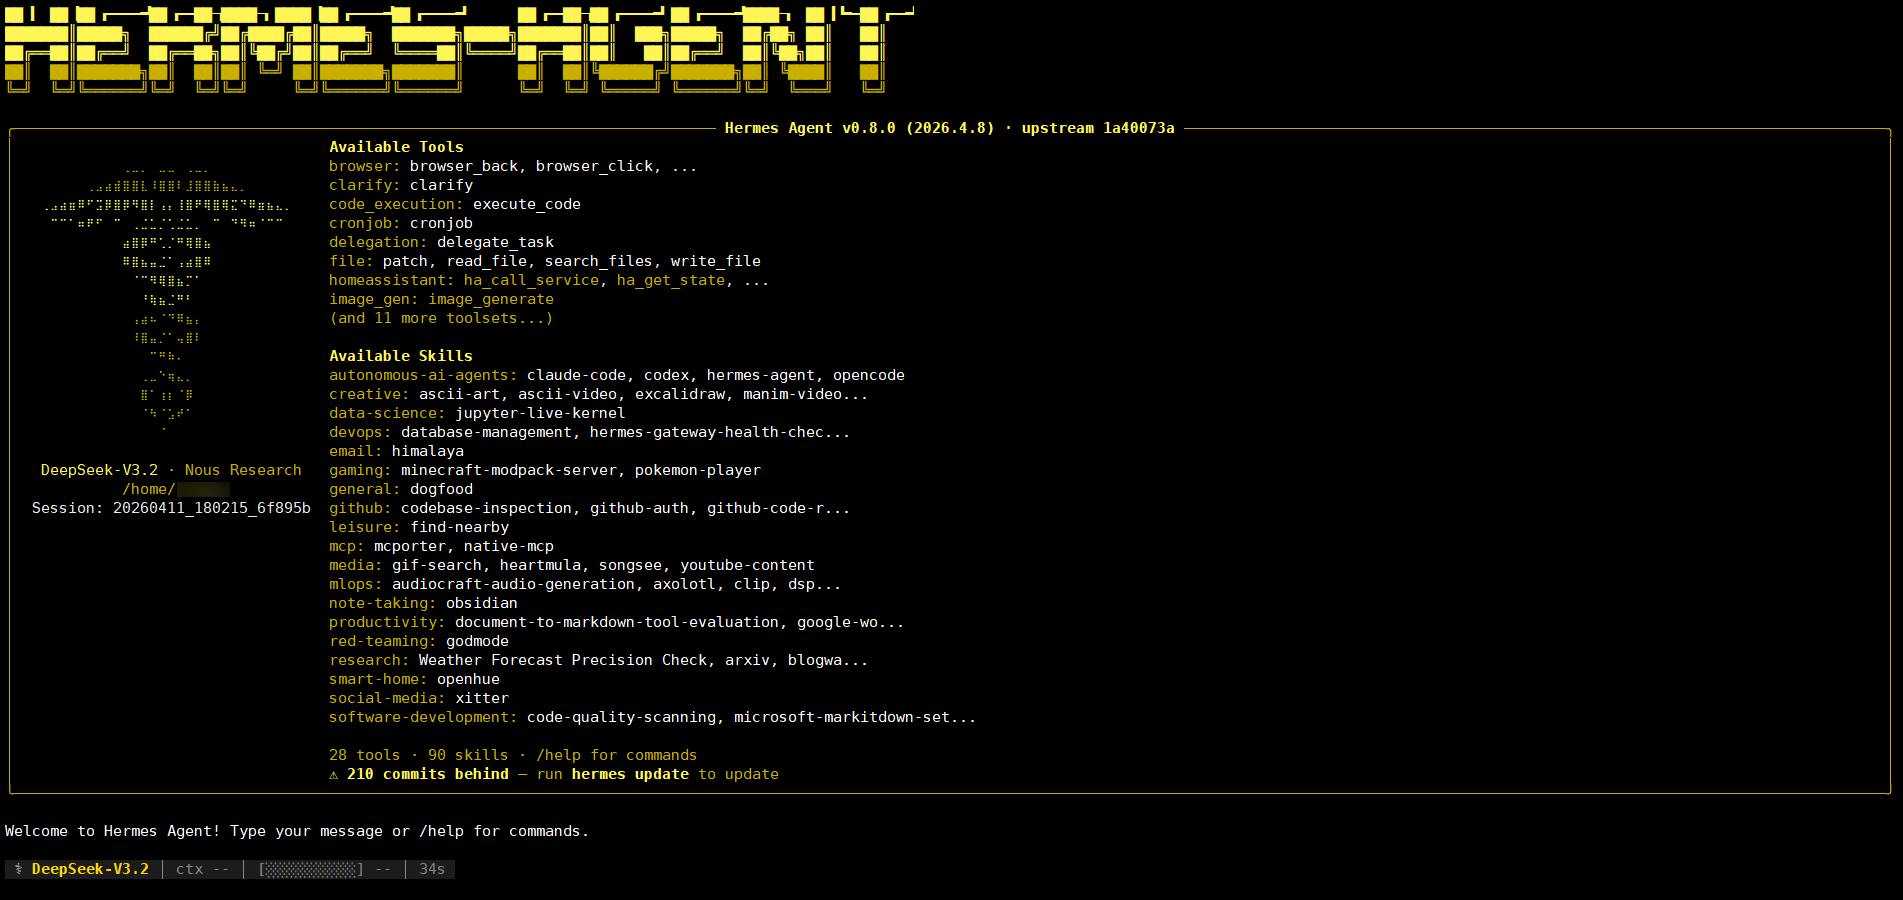Click the "34s" timer in the status bar
The width and height of the screenshot is (1903, 900).
pos(432,869)
